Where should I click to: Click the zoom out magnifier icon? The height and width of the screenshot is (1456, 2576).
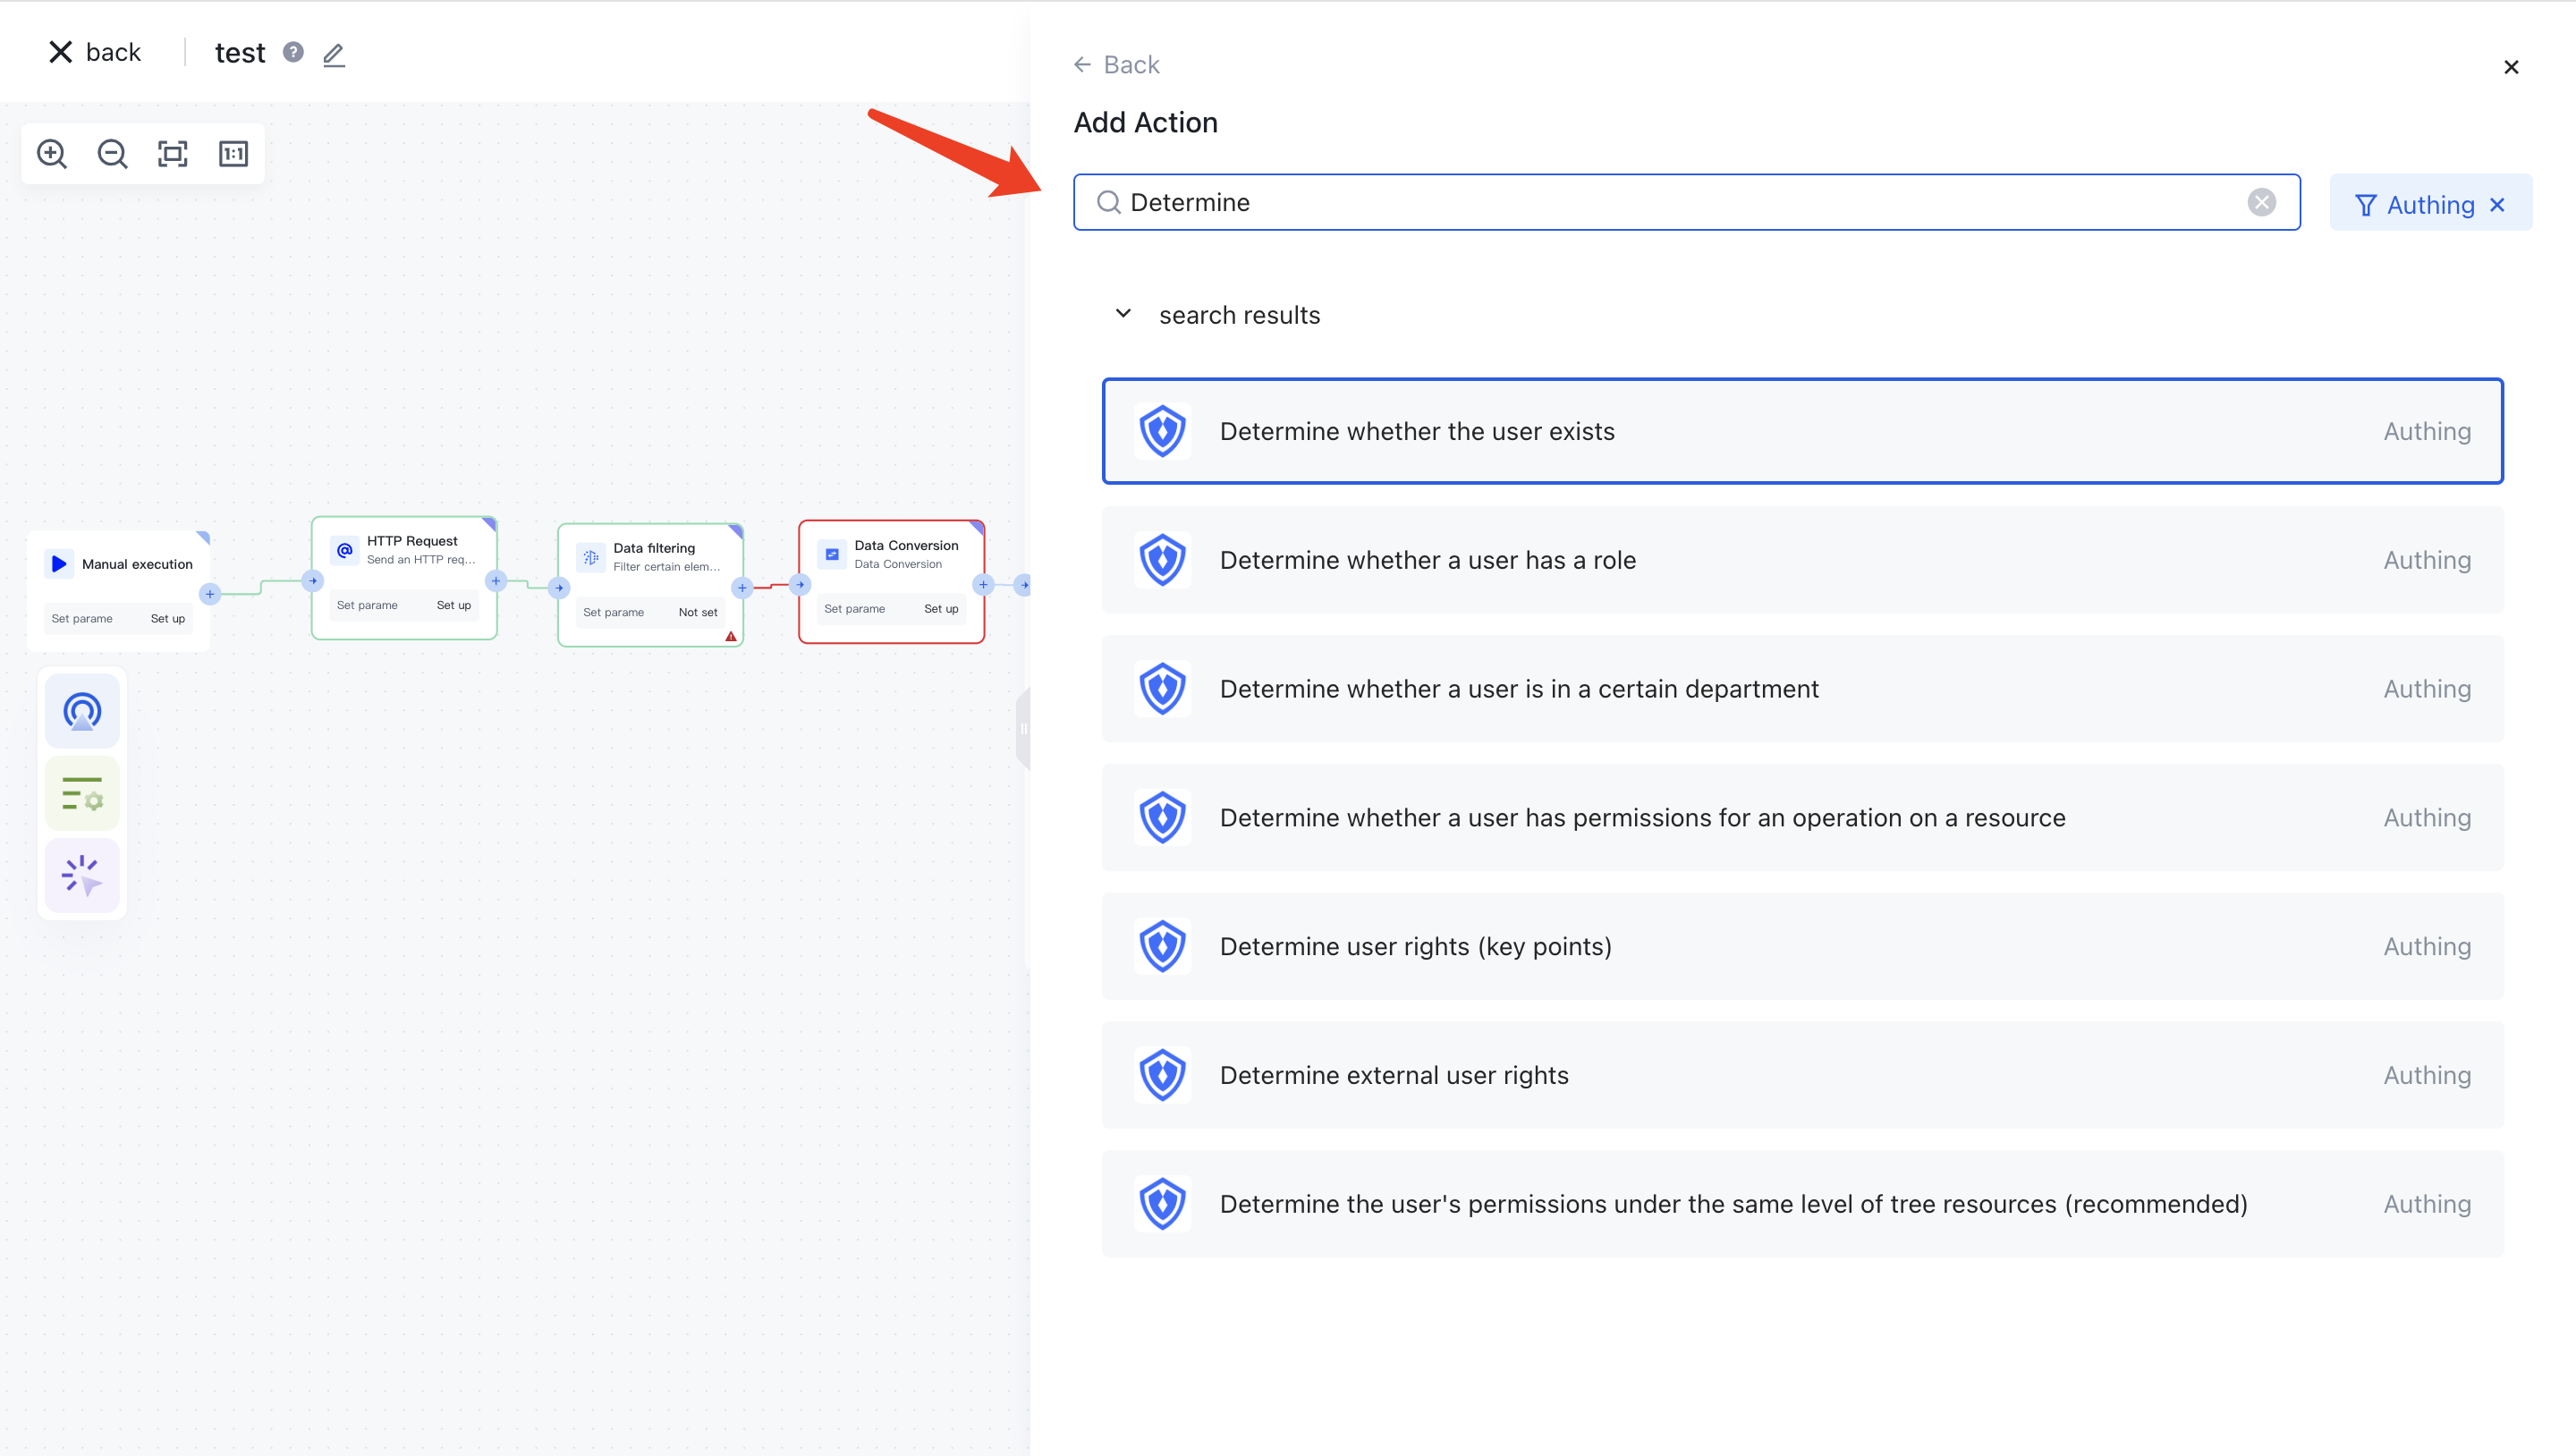[x=112, y=154]
